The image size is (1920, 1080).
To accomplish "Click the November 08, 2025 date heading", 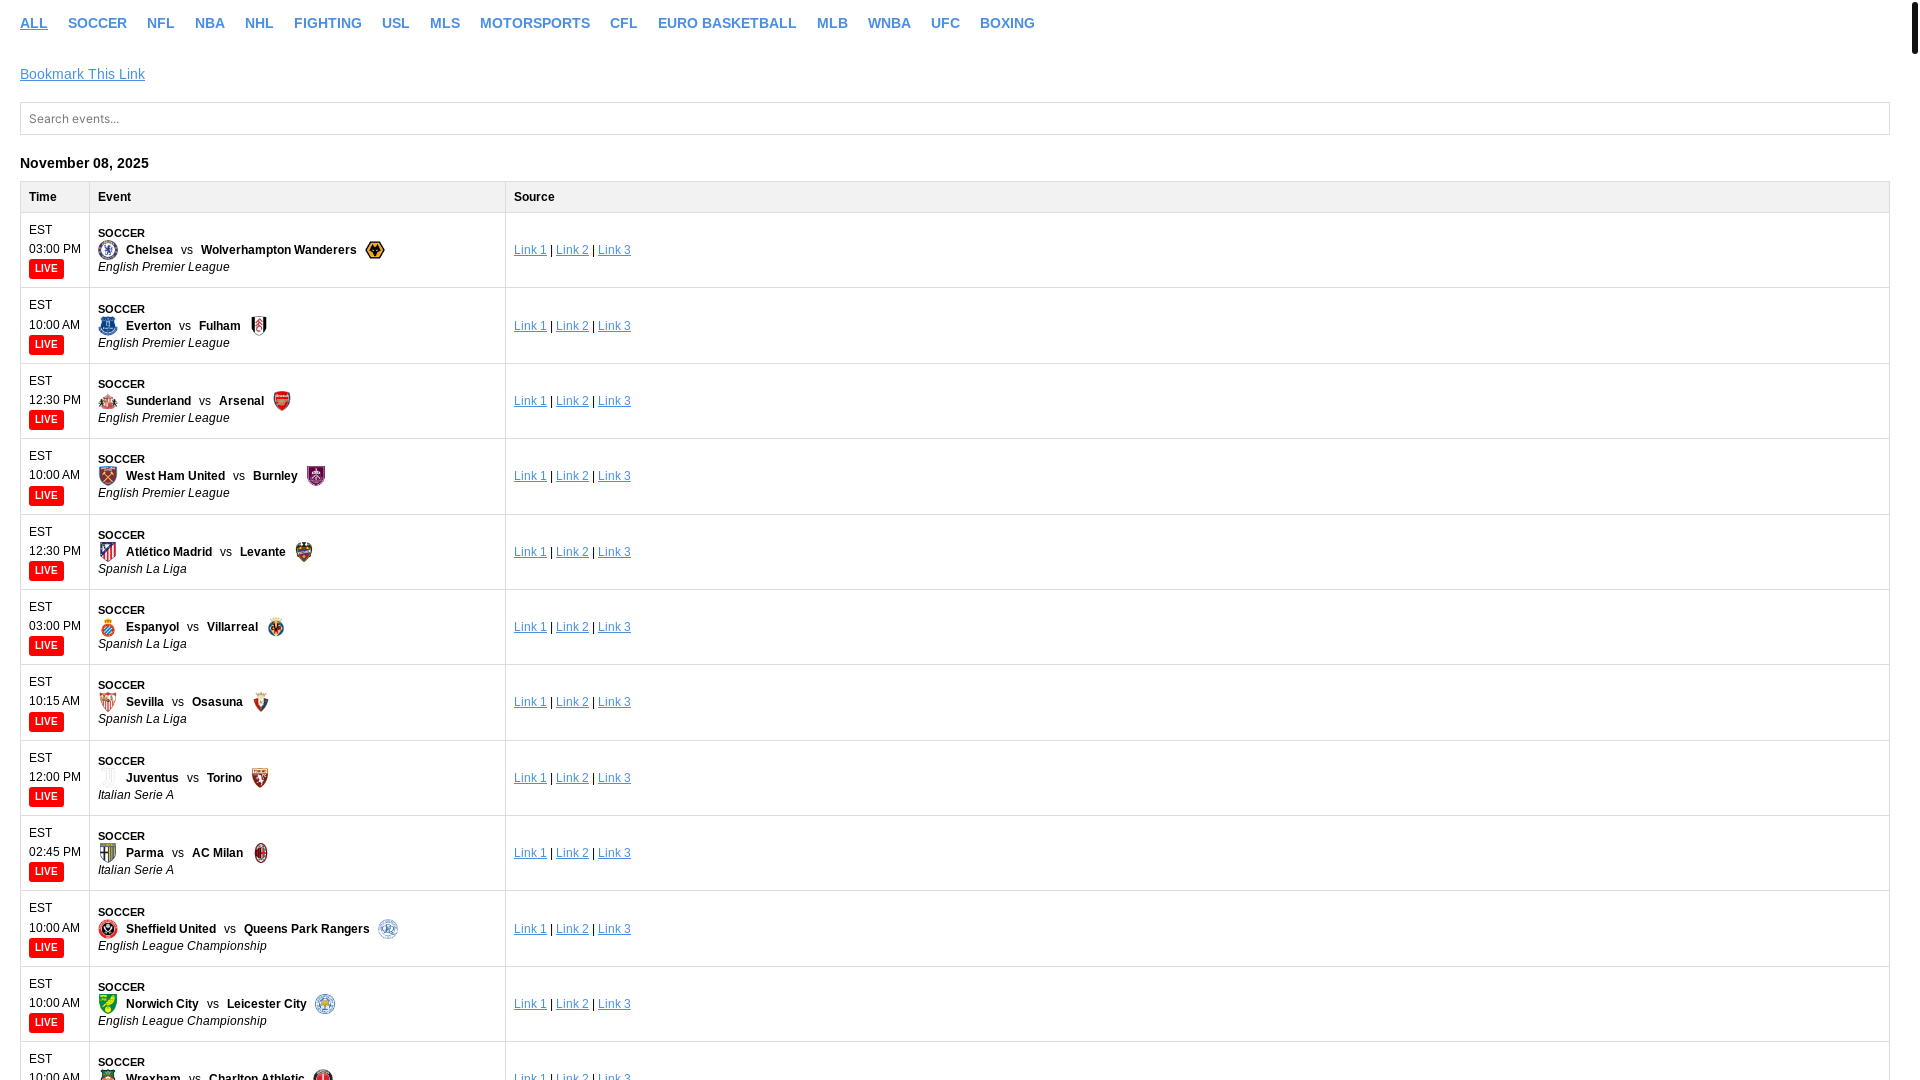I will coord(84,163).
